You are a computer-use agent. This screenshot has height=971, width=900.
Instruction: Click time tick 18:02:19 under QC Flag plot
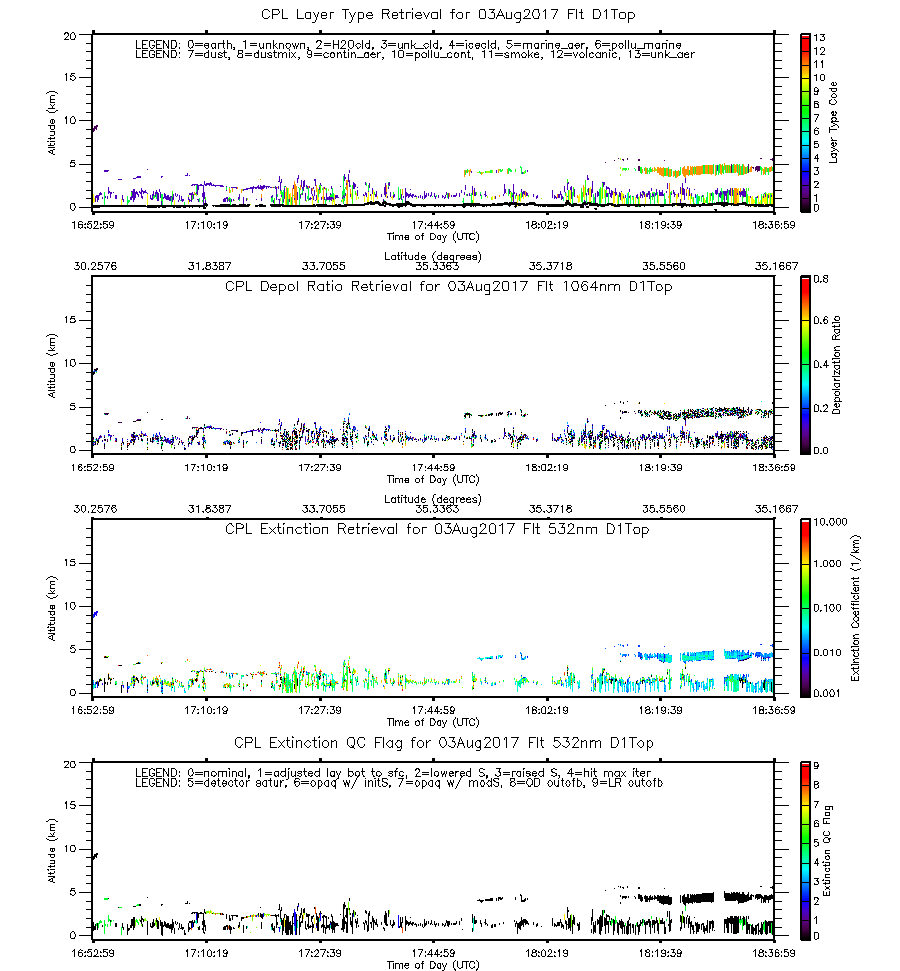(x=547, y=953)
